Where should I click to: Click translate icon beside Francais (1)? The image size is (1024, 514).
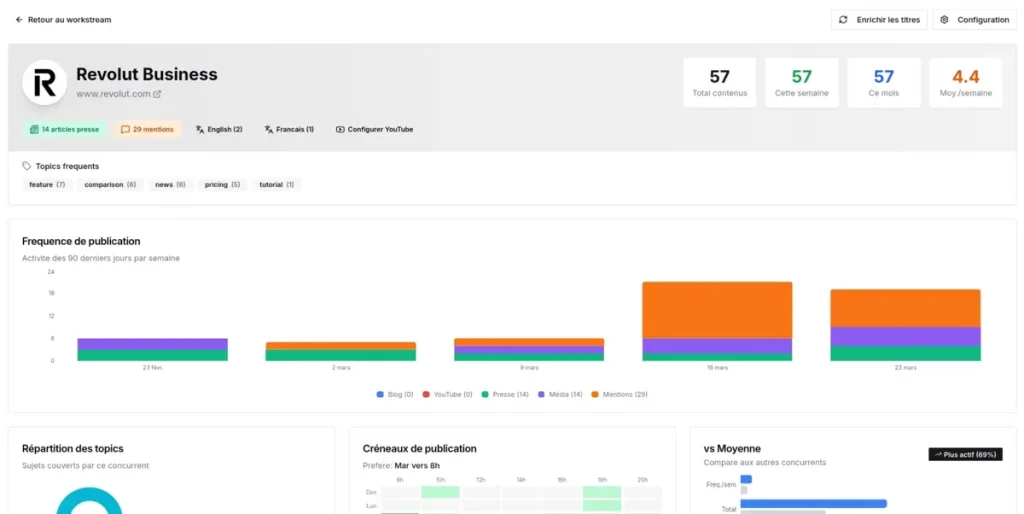tap(268, 129)
